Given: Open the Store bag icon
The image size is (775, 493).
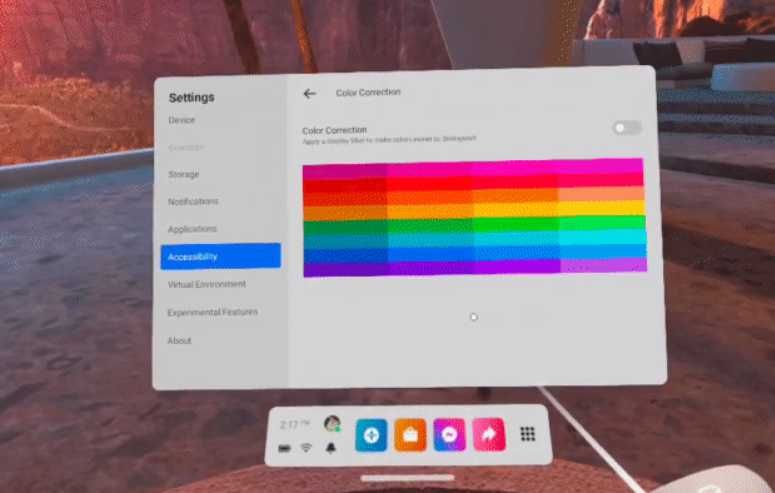Looking at the screenshot, I should pos(410,435).
